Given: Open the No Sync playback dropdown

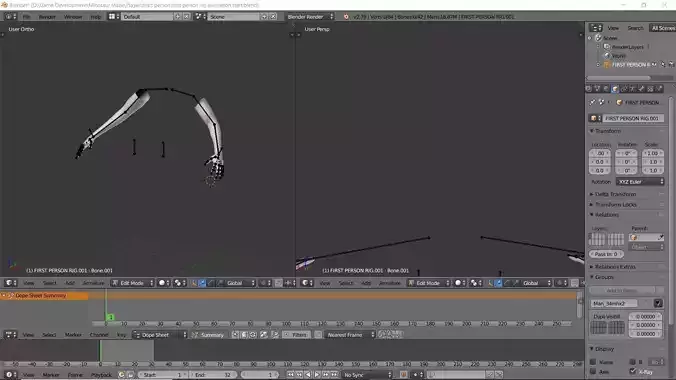Looking at the screenshot, I should 368,375.
